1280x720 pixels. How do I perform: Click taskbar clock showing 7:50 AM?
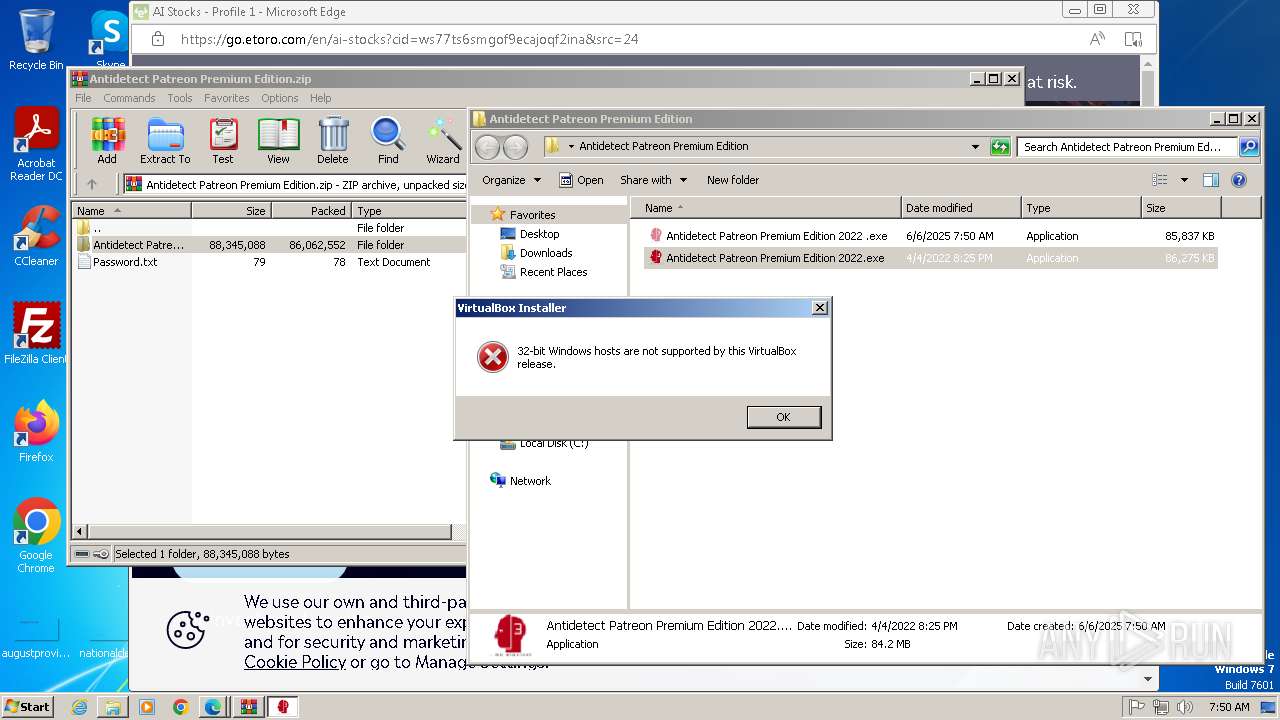(1229, 707)
